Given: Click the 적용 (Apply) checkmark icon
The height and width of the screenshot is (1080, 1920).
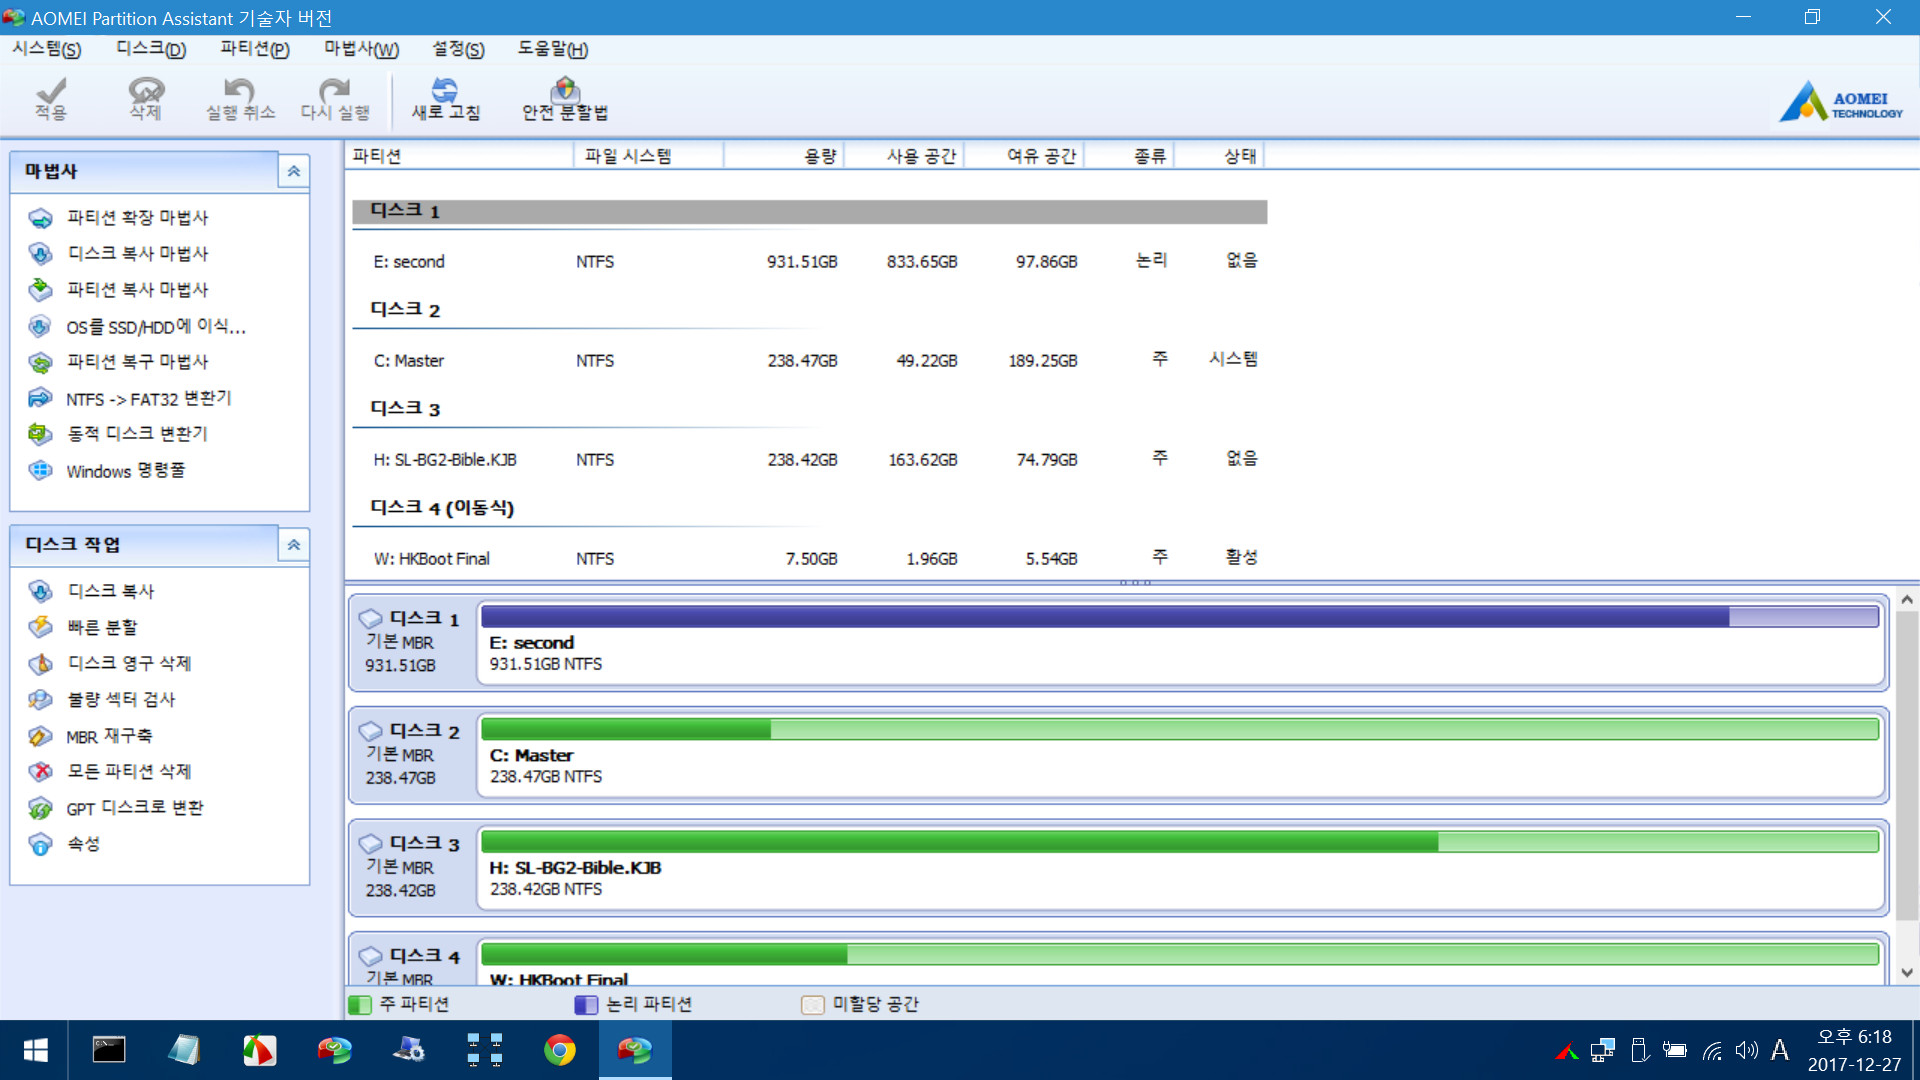Looking at the screenshot, I should click(51, 90).
